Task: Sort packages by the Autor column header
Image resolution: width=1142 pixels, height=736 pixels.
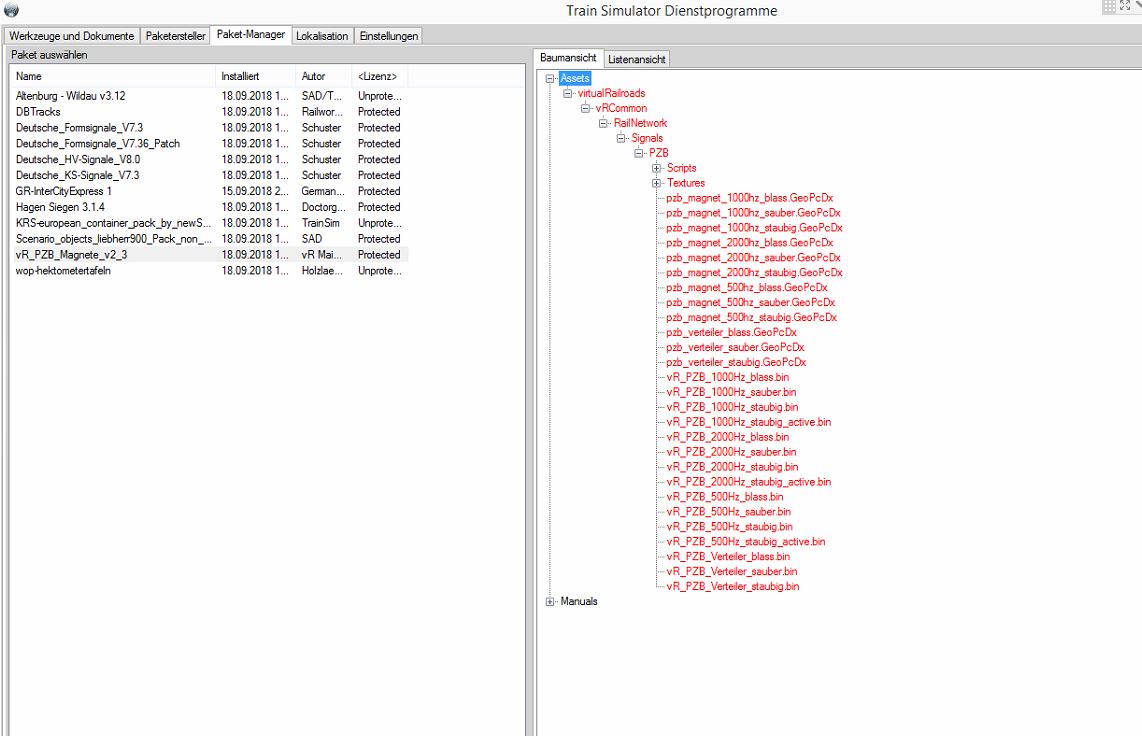Action: tap(323, 76)
